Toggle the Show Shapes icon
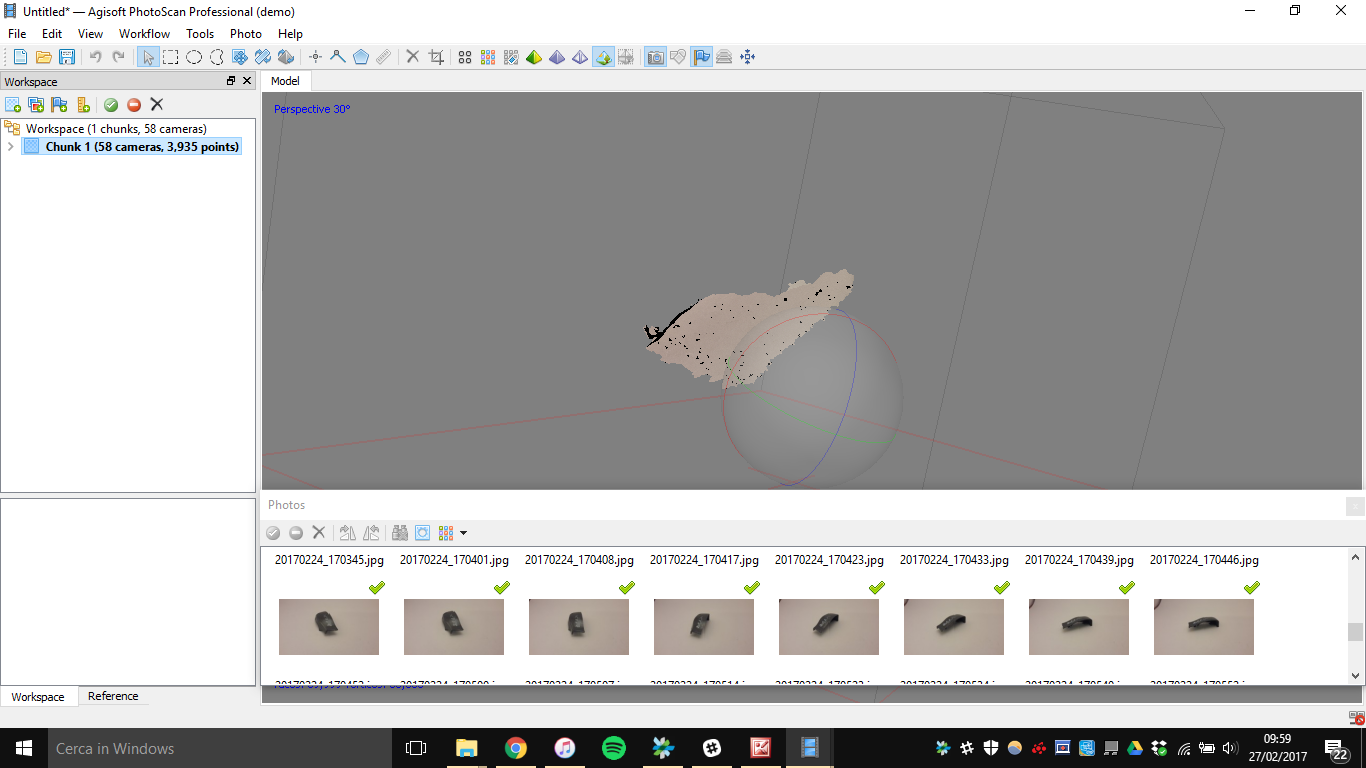Viewport: 1366px width, 768px height. click(x=678, y=57)
